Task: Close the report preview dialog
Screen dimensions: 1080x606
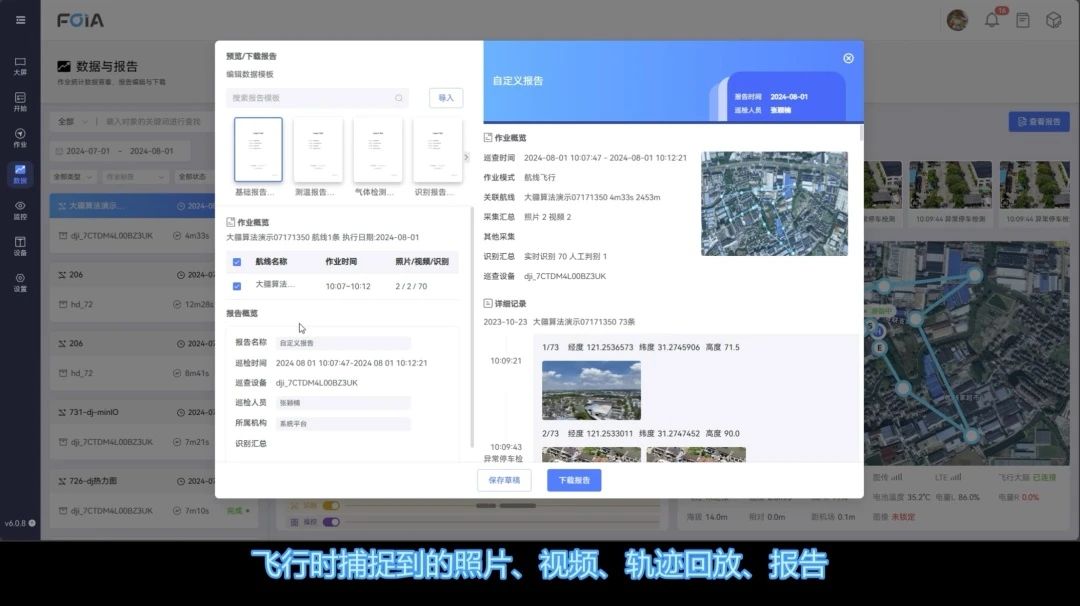Action: 848,58
